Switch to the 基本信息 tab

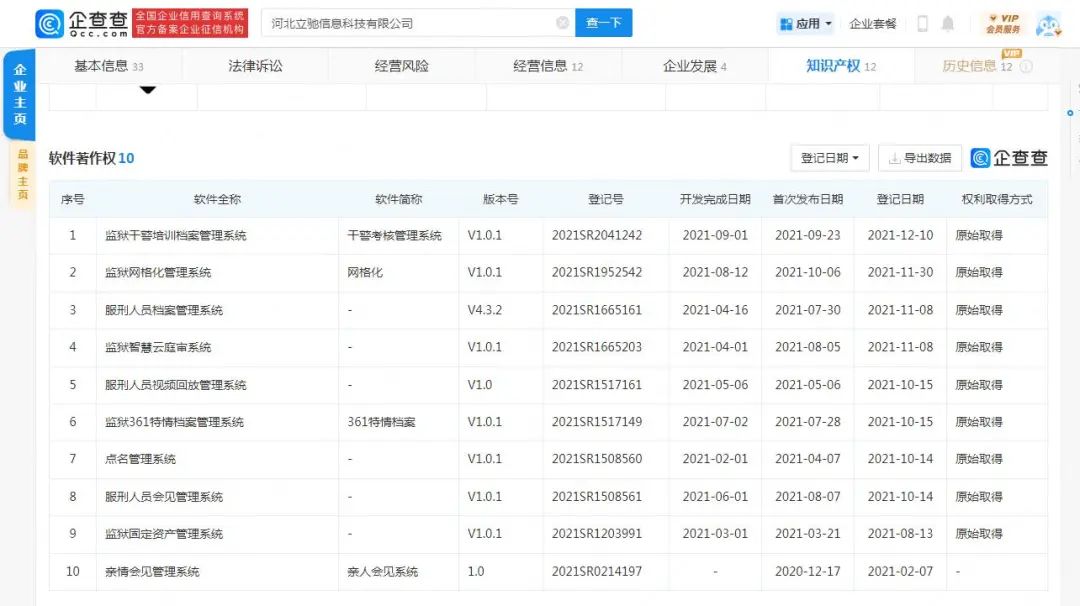point(108,66)
